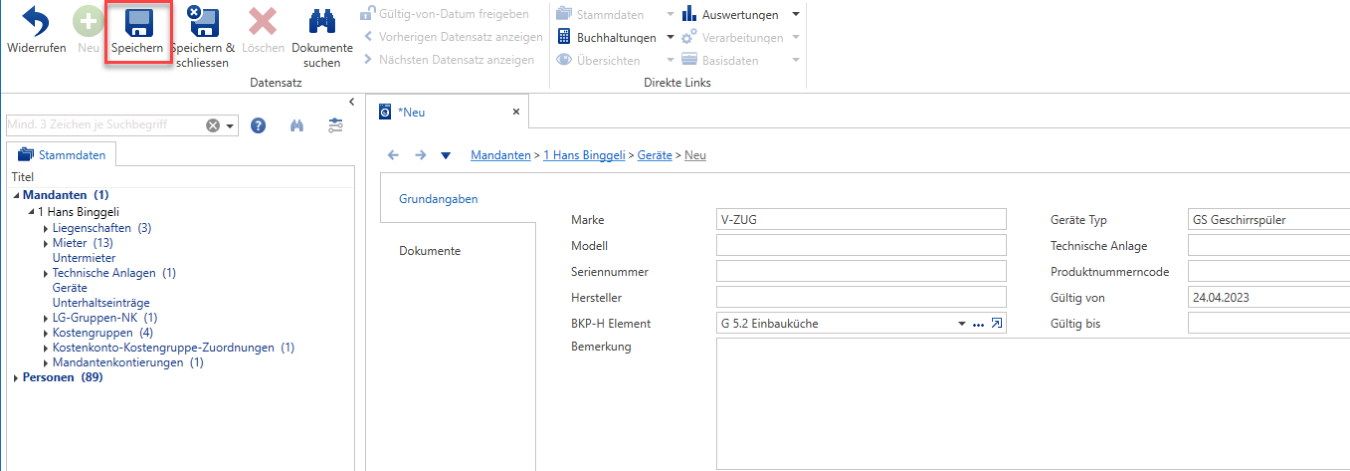Select Unterhaltseinträge in the tree
The width and height of the screenshot is (1350, 471).
(101, 303)
